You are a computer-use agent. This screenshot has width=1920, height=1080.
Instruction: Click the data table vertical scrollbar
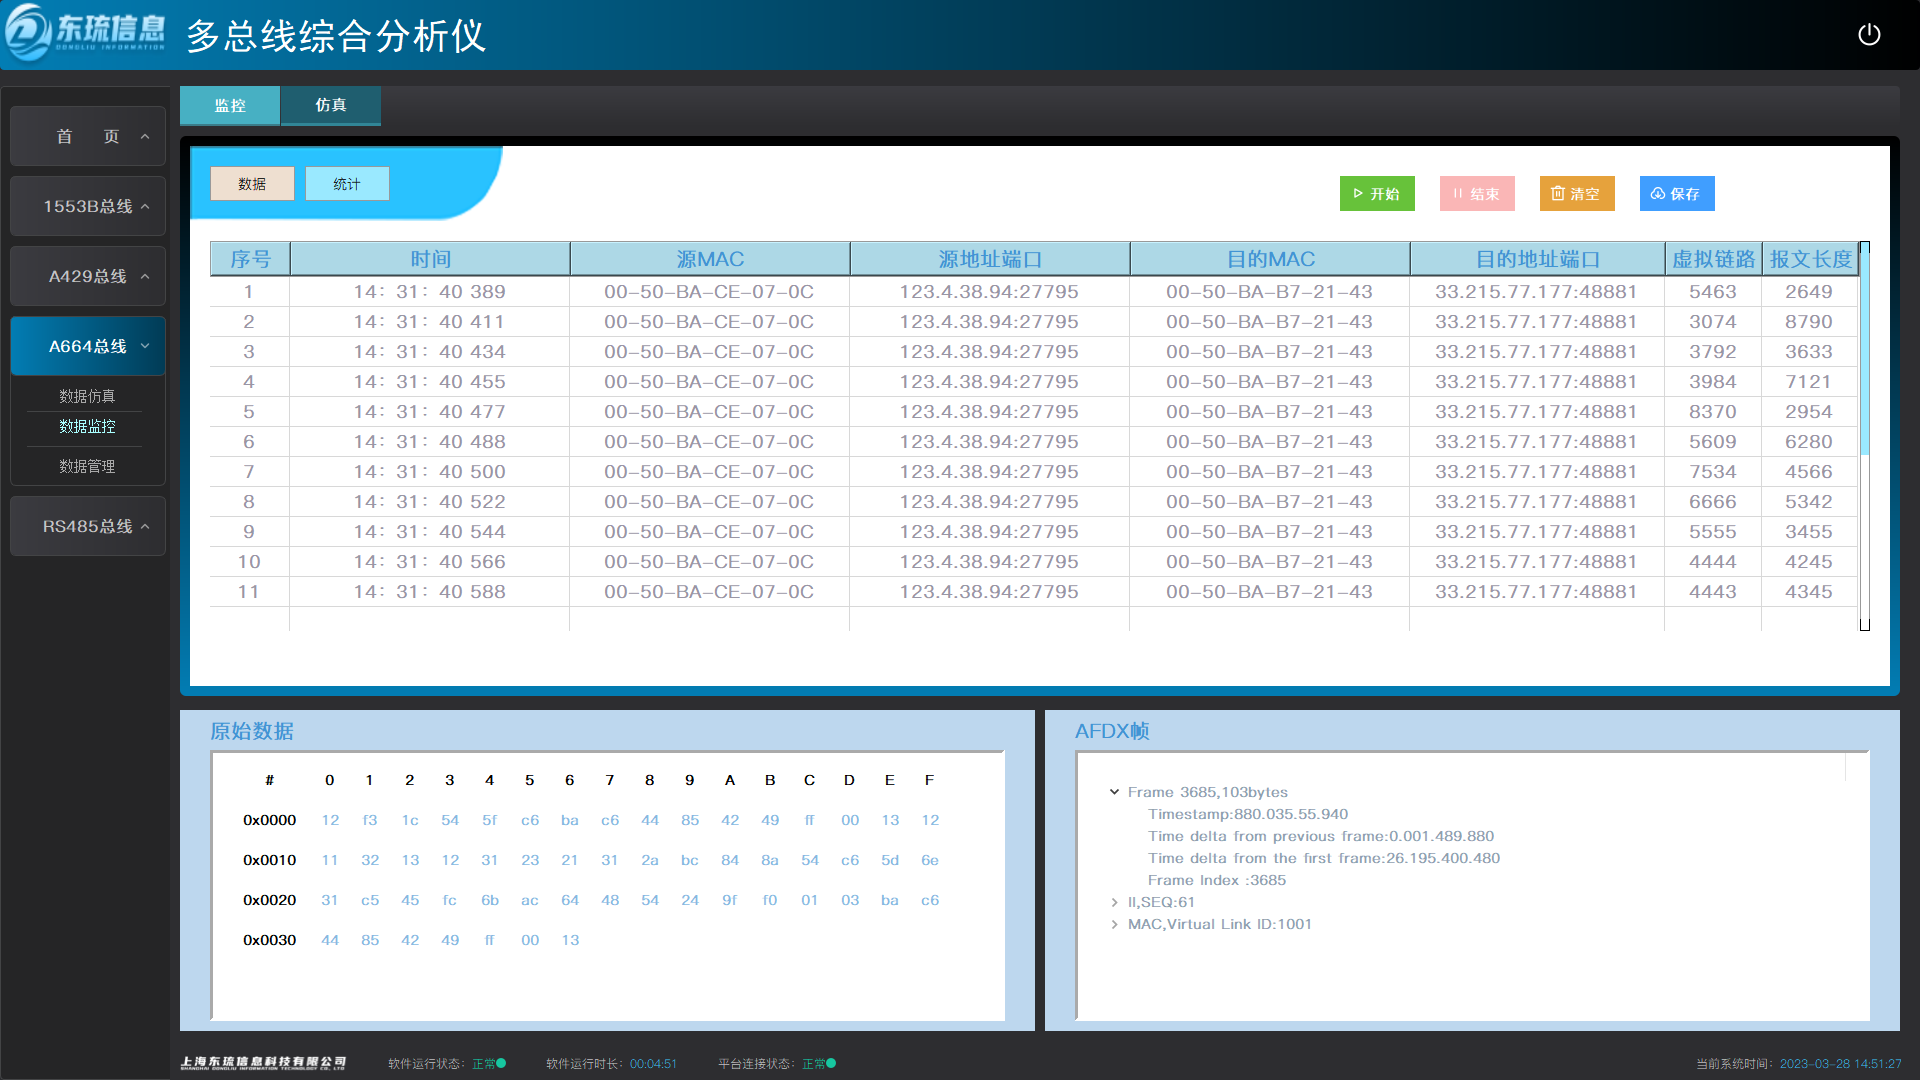pyautogui.click(x=1864, y=350)
